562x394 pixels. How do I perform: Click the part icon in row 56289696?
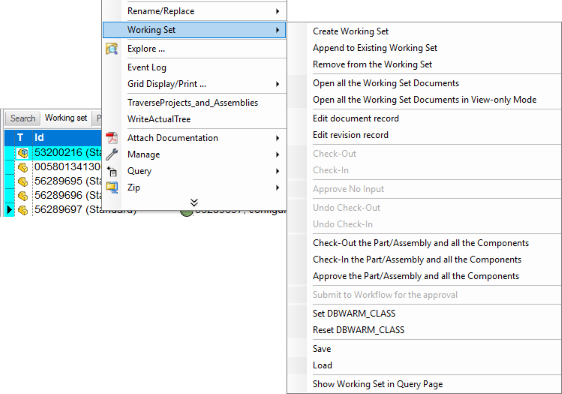(x=23, y=196)
